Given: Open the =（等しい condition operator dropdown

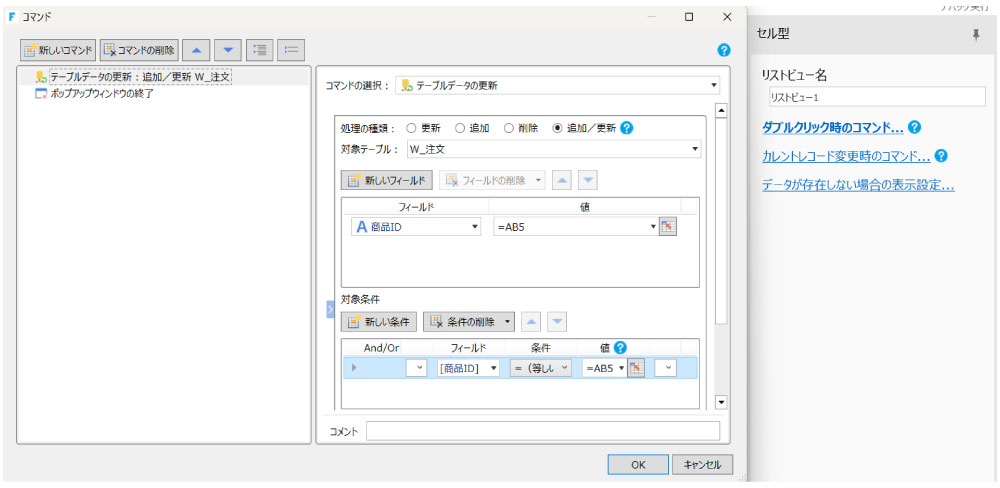Looking at the screenshot, I should [540, 368].
